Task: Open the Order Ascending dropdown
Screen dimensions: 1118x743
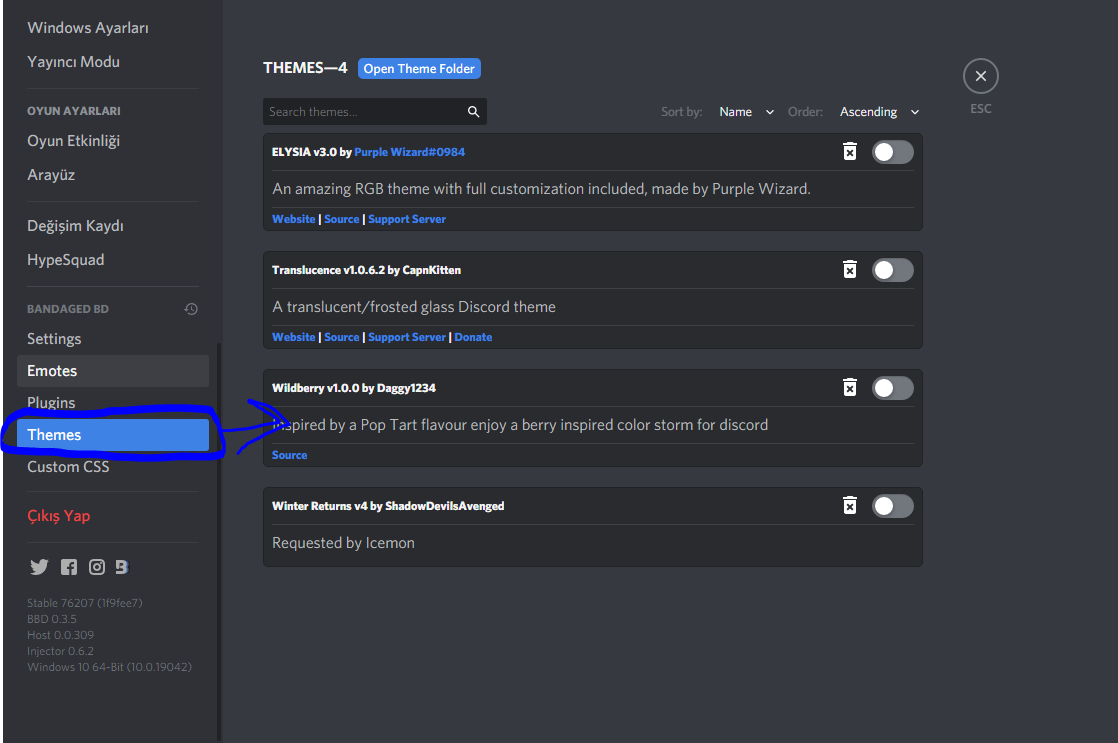Action: tap(879, 112)
